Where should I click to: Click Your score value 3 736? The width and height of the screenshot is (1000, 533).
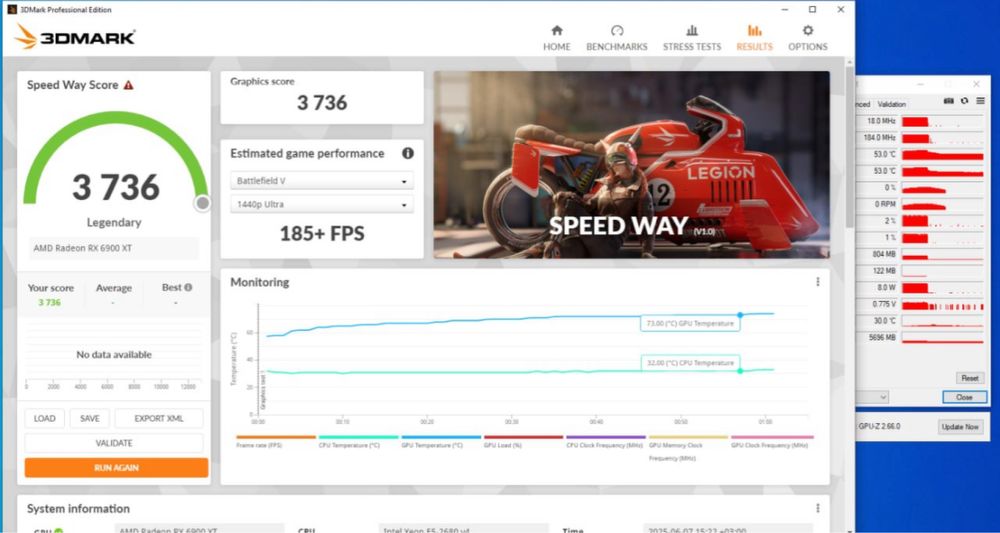tap(49, 302)
